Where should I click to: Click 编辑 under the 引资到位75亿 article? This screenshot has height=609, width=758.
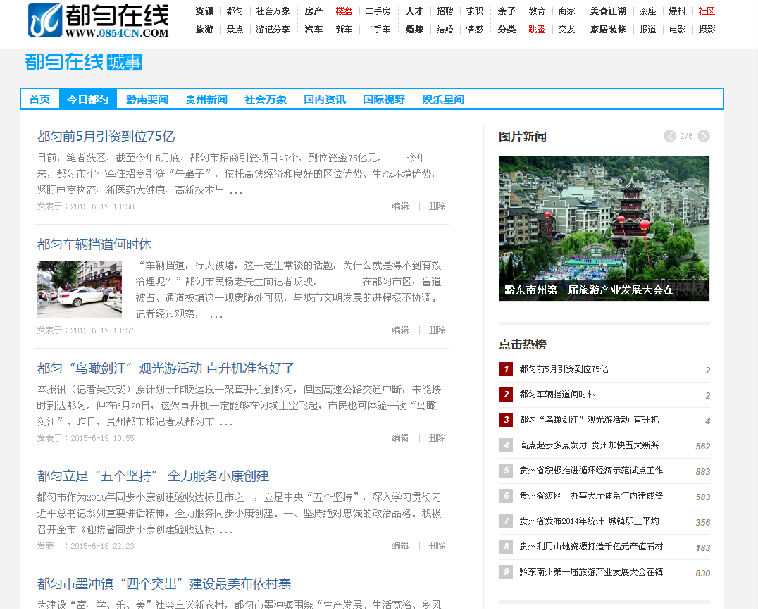pyautogui.click(x=400, y=206)
